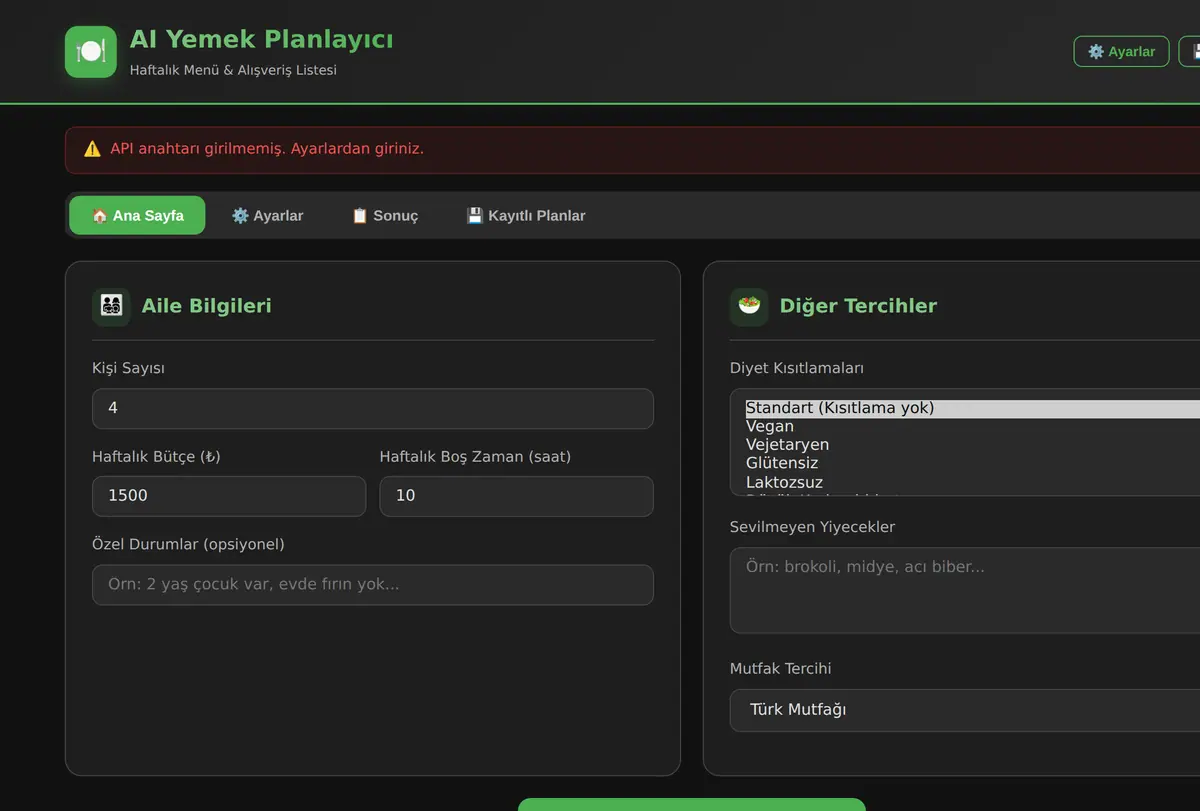
Task: Click the family icon beside Aile Bilgileri
Action: click(x=111, y=307)
